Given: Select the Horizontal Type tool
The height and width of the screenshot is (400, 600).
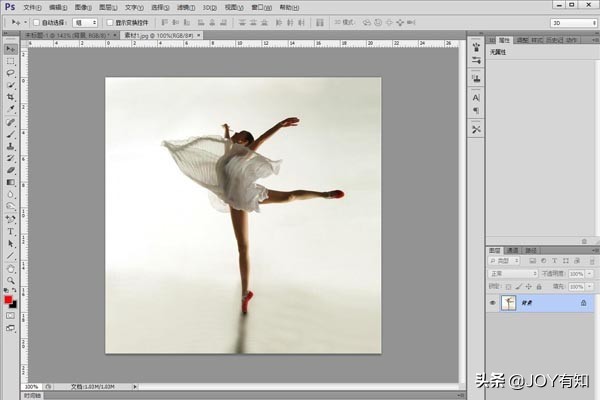Looking at the screenshot, I should [x=10, y=231].
